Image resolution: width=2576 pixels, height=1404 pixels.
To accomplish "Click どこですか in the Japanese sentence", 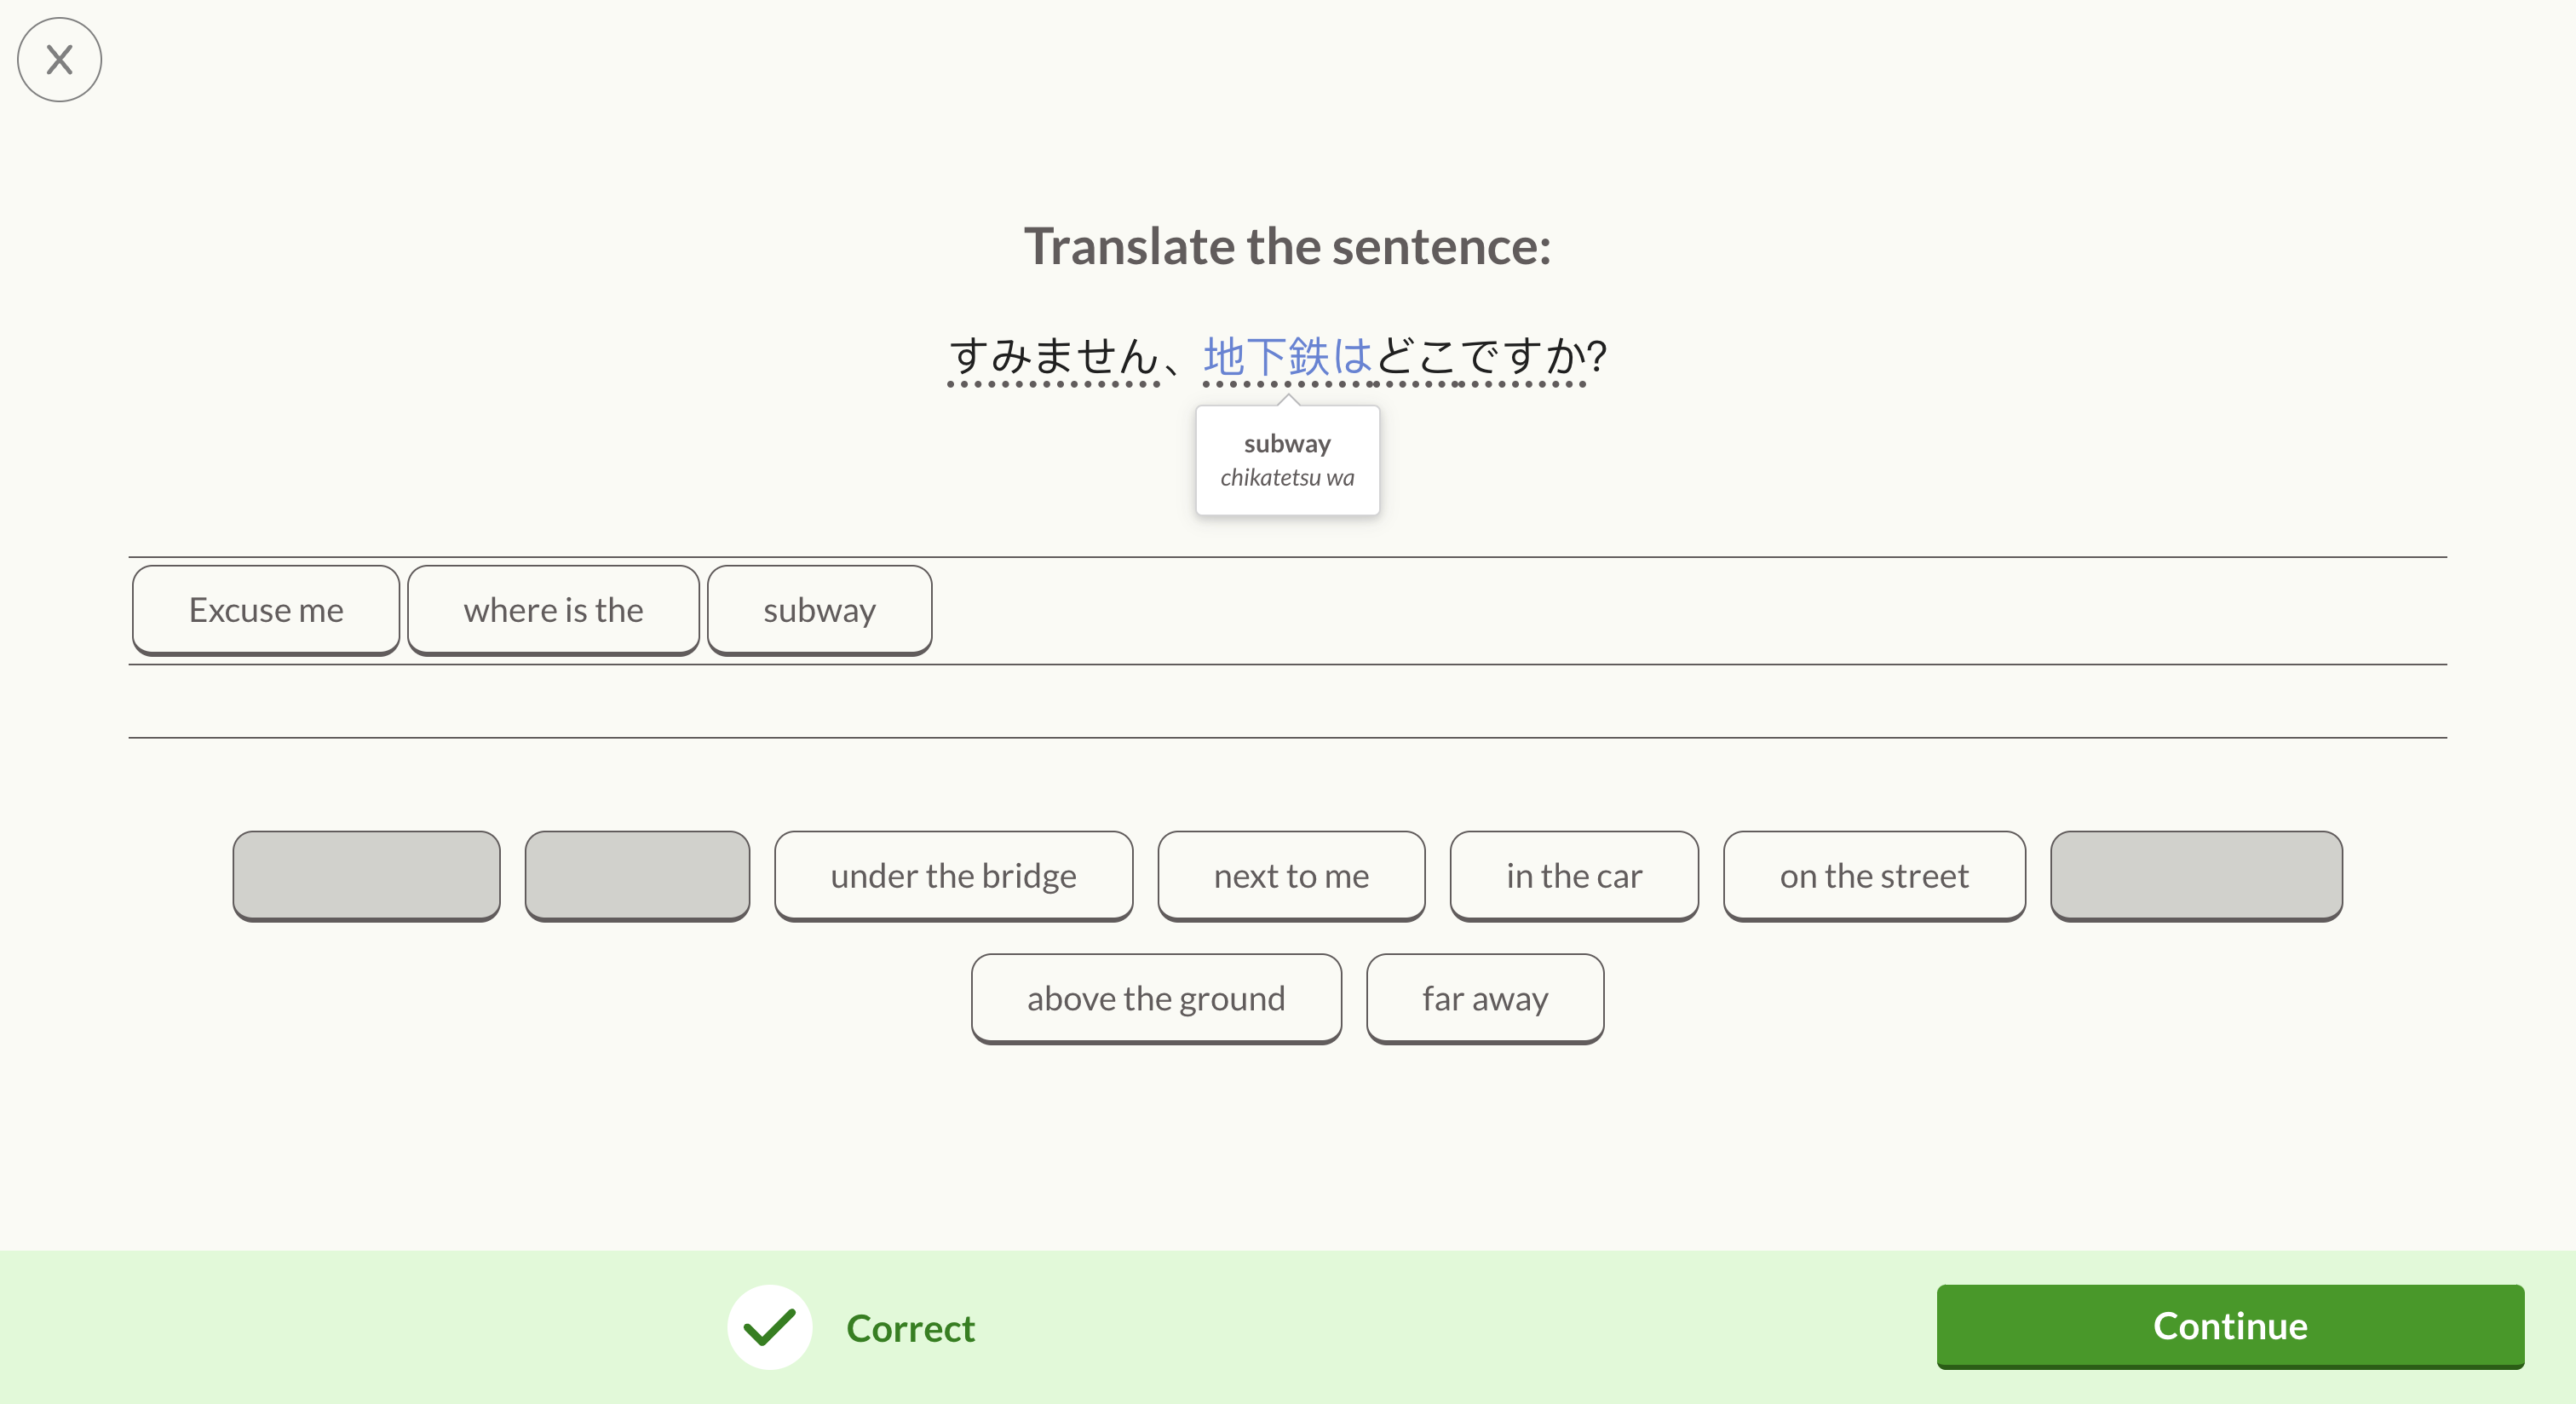I will click(1480, 356).
